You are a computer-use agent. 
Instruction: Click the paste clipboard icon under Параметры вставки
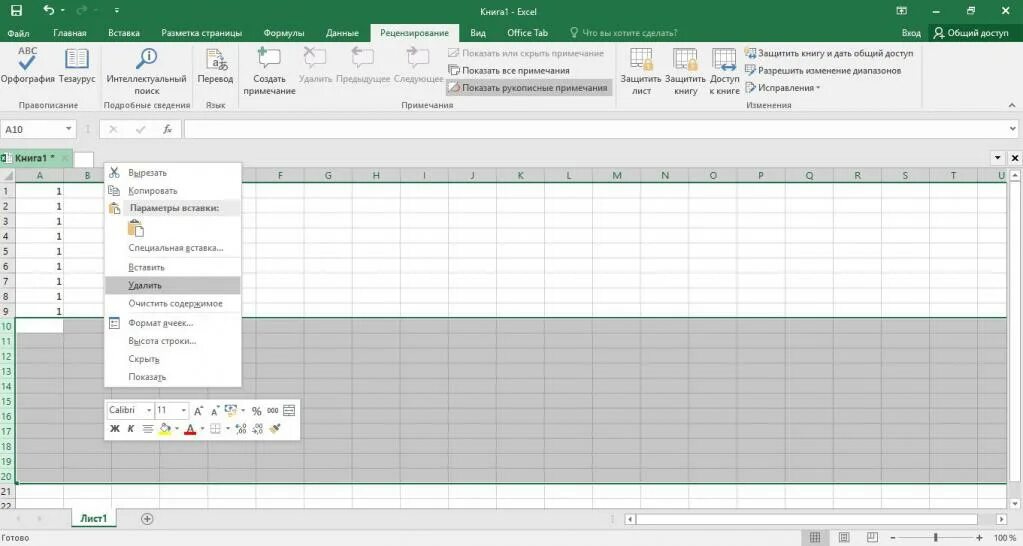(x=136, y=228)
